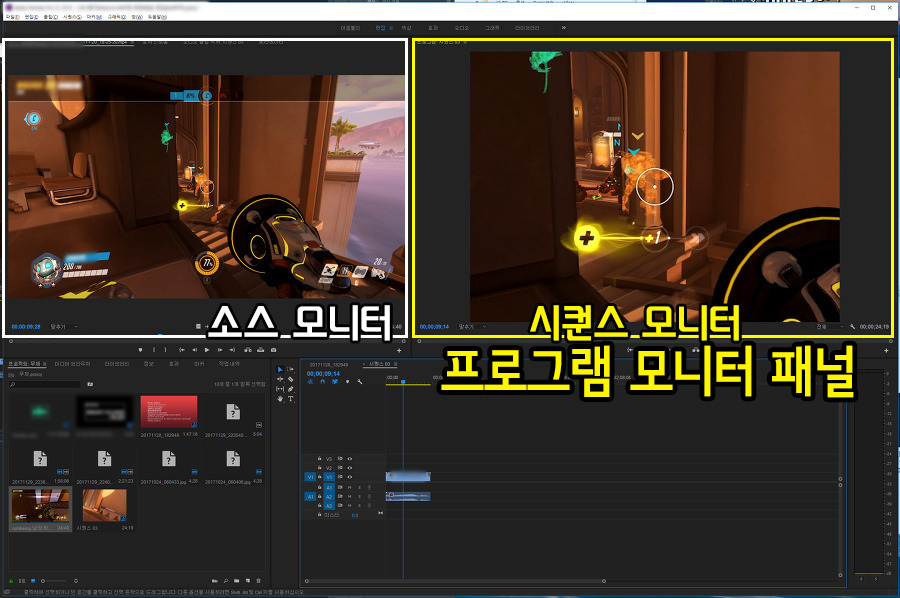Open timeline sequence tab menu
The width and height of the screenshot is (900, 598).
pyautogui.click(x=395, y=364)
